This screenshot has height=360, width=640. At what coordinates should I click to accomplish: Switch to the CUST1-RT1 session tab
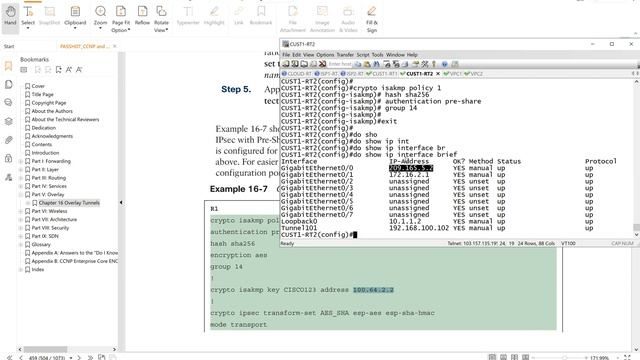382,74
